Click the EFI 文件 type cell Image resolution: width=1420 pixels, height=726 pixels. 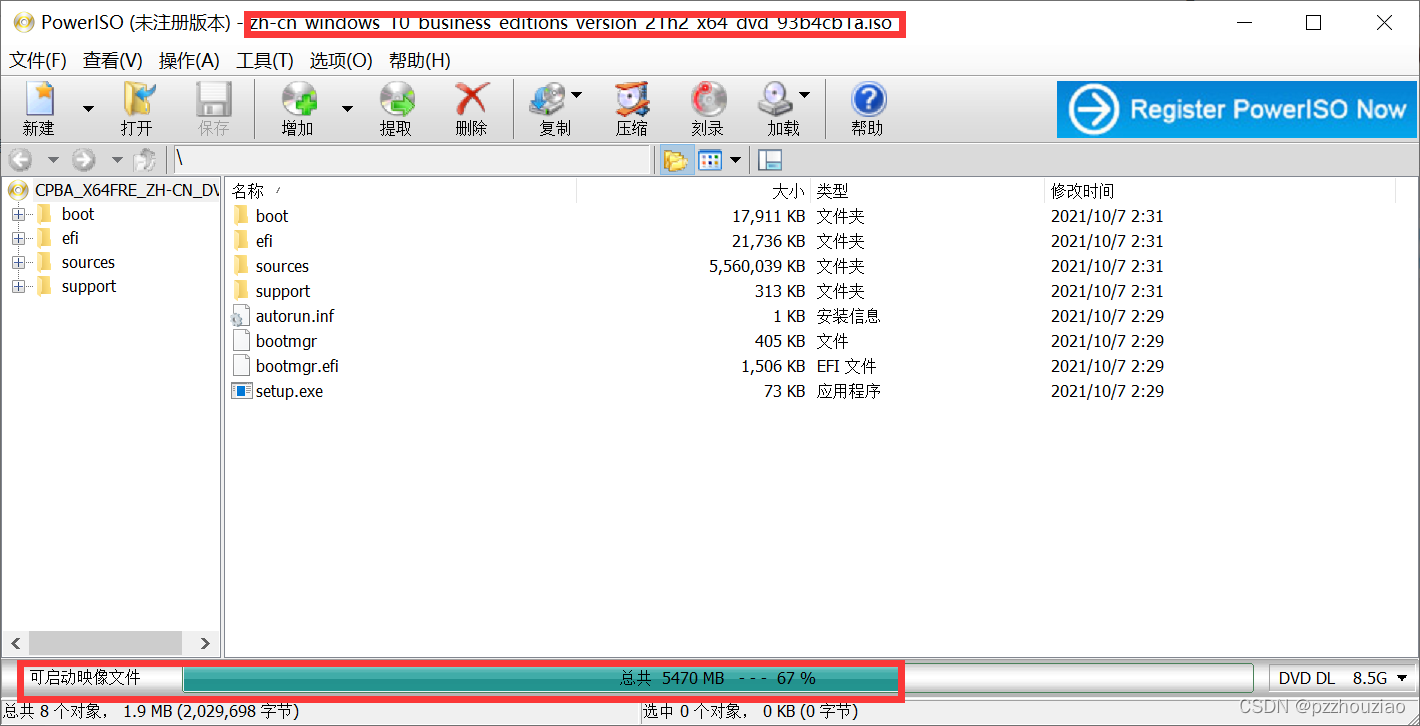847,366
